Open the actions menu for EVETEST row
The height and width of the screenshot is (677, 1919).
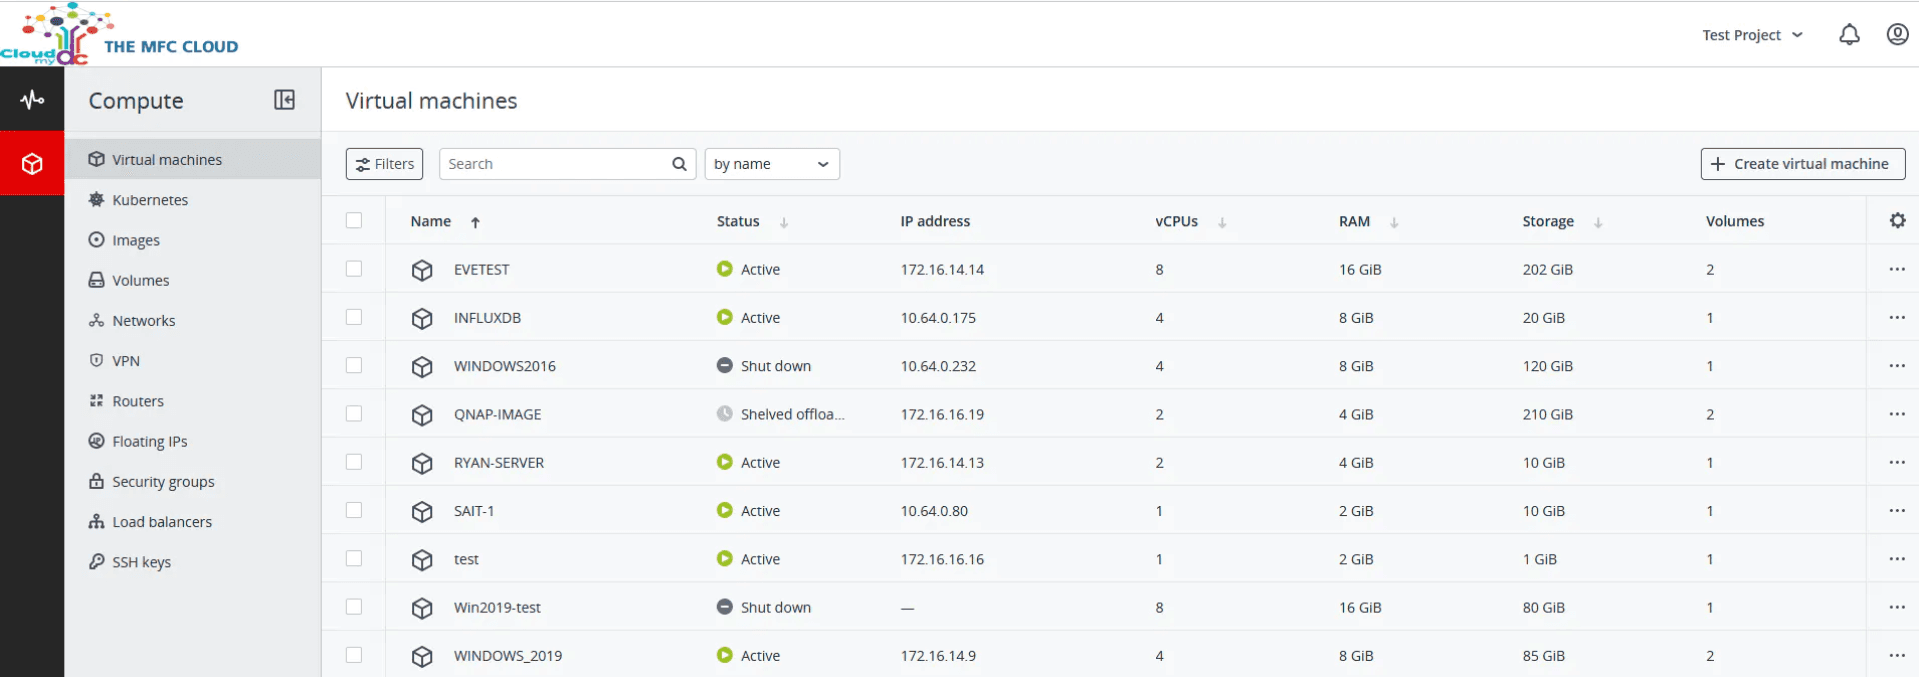pos(1896,269)
